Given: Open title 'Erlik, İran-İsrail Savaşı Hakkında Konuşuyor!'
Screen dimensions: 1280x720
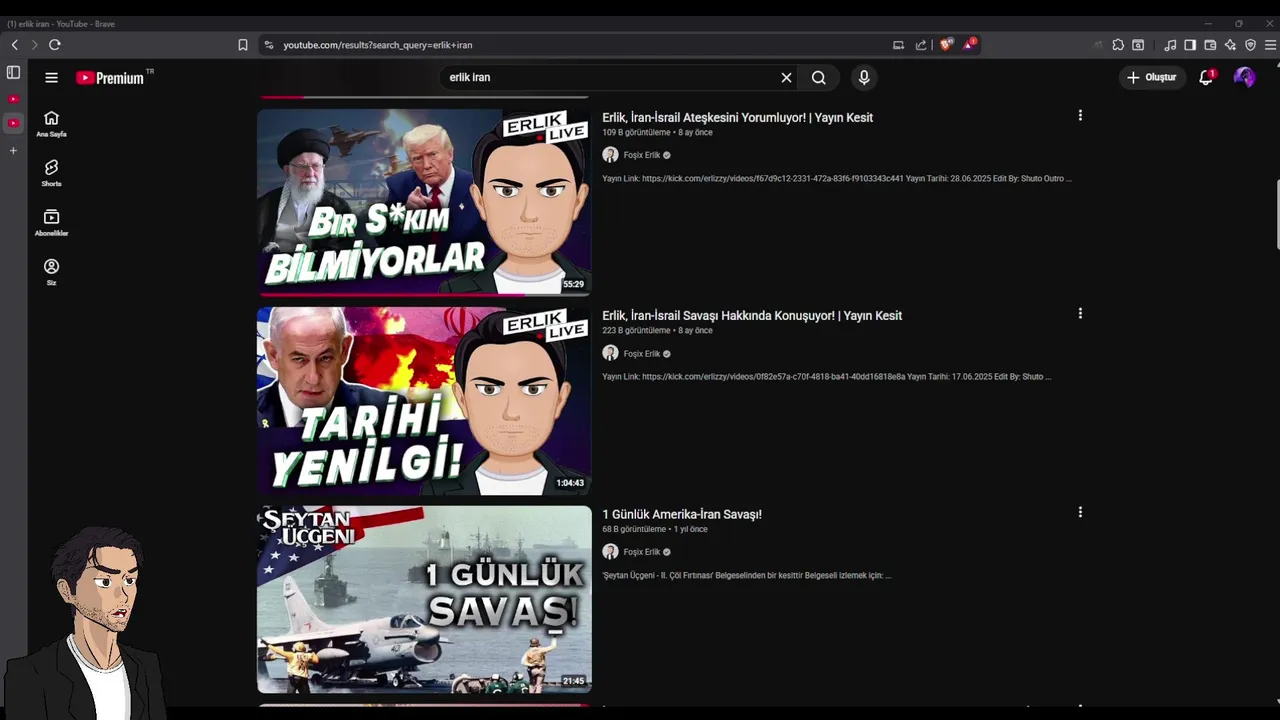Looking at the screenshot, I should [x=752, y=315].
